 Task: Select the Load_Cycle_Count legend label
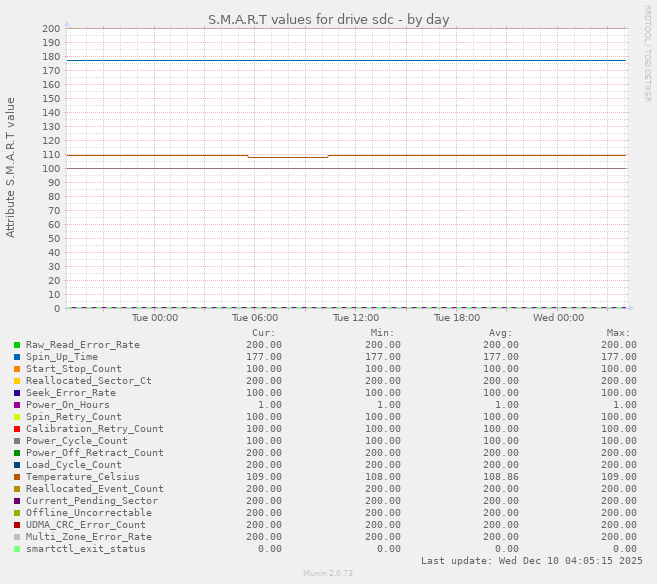click(73, 465)
